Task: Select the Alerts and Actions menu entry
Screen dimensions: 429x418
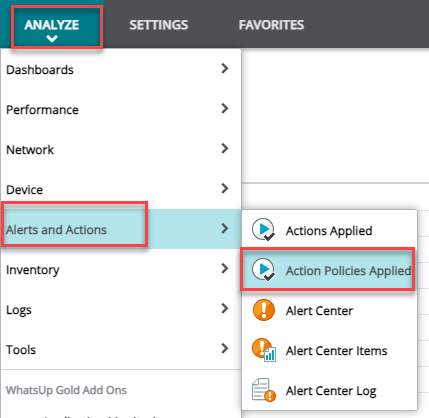Action: click(x=121, y=229)
